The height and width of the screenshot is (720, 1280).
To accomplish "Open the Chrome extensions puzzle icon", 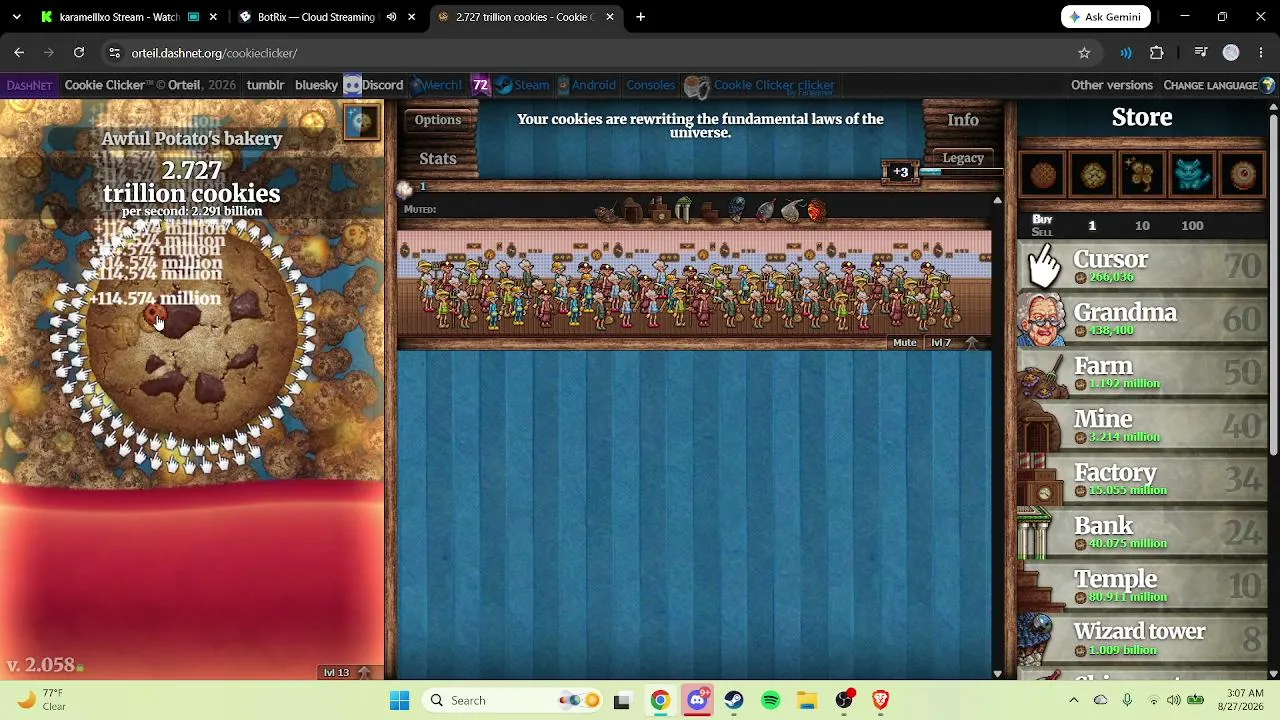I will (x=1157, y=53).
